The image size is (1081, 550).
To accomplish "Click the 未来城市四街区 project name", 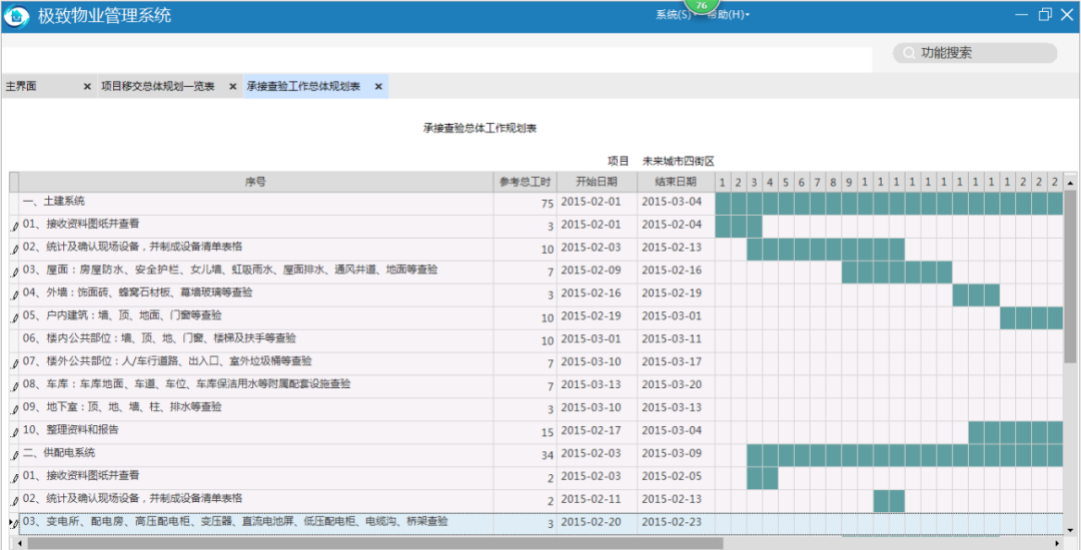I will coord(678,161).
